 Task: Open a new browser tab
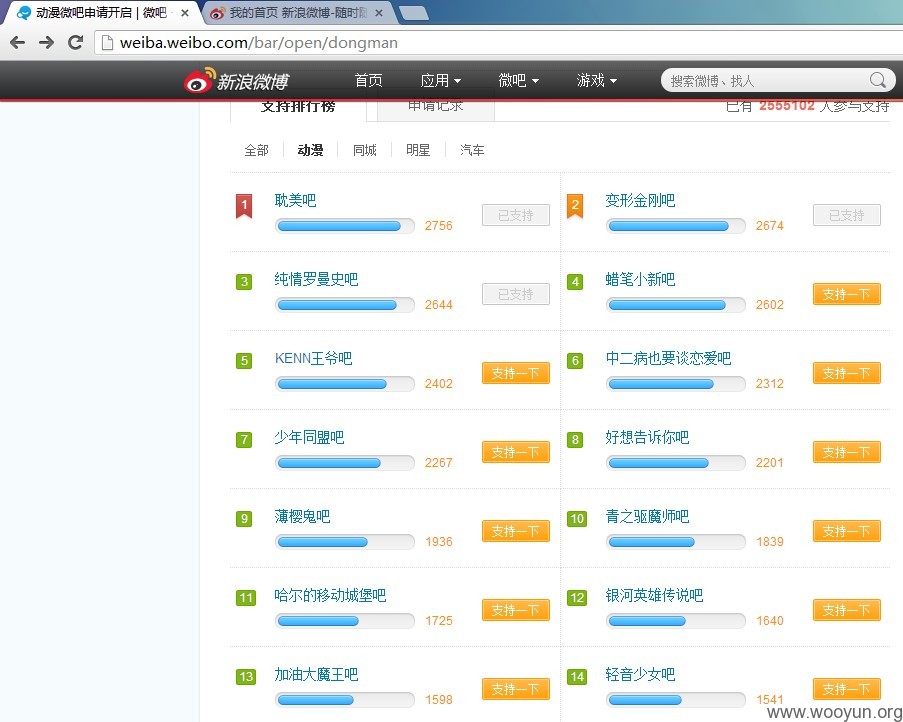pyautogui.click(x=413, y=13)
